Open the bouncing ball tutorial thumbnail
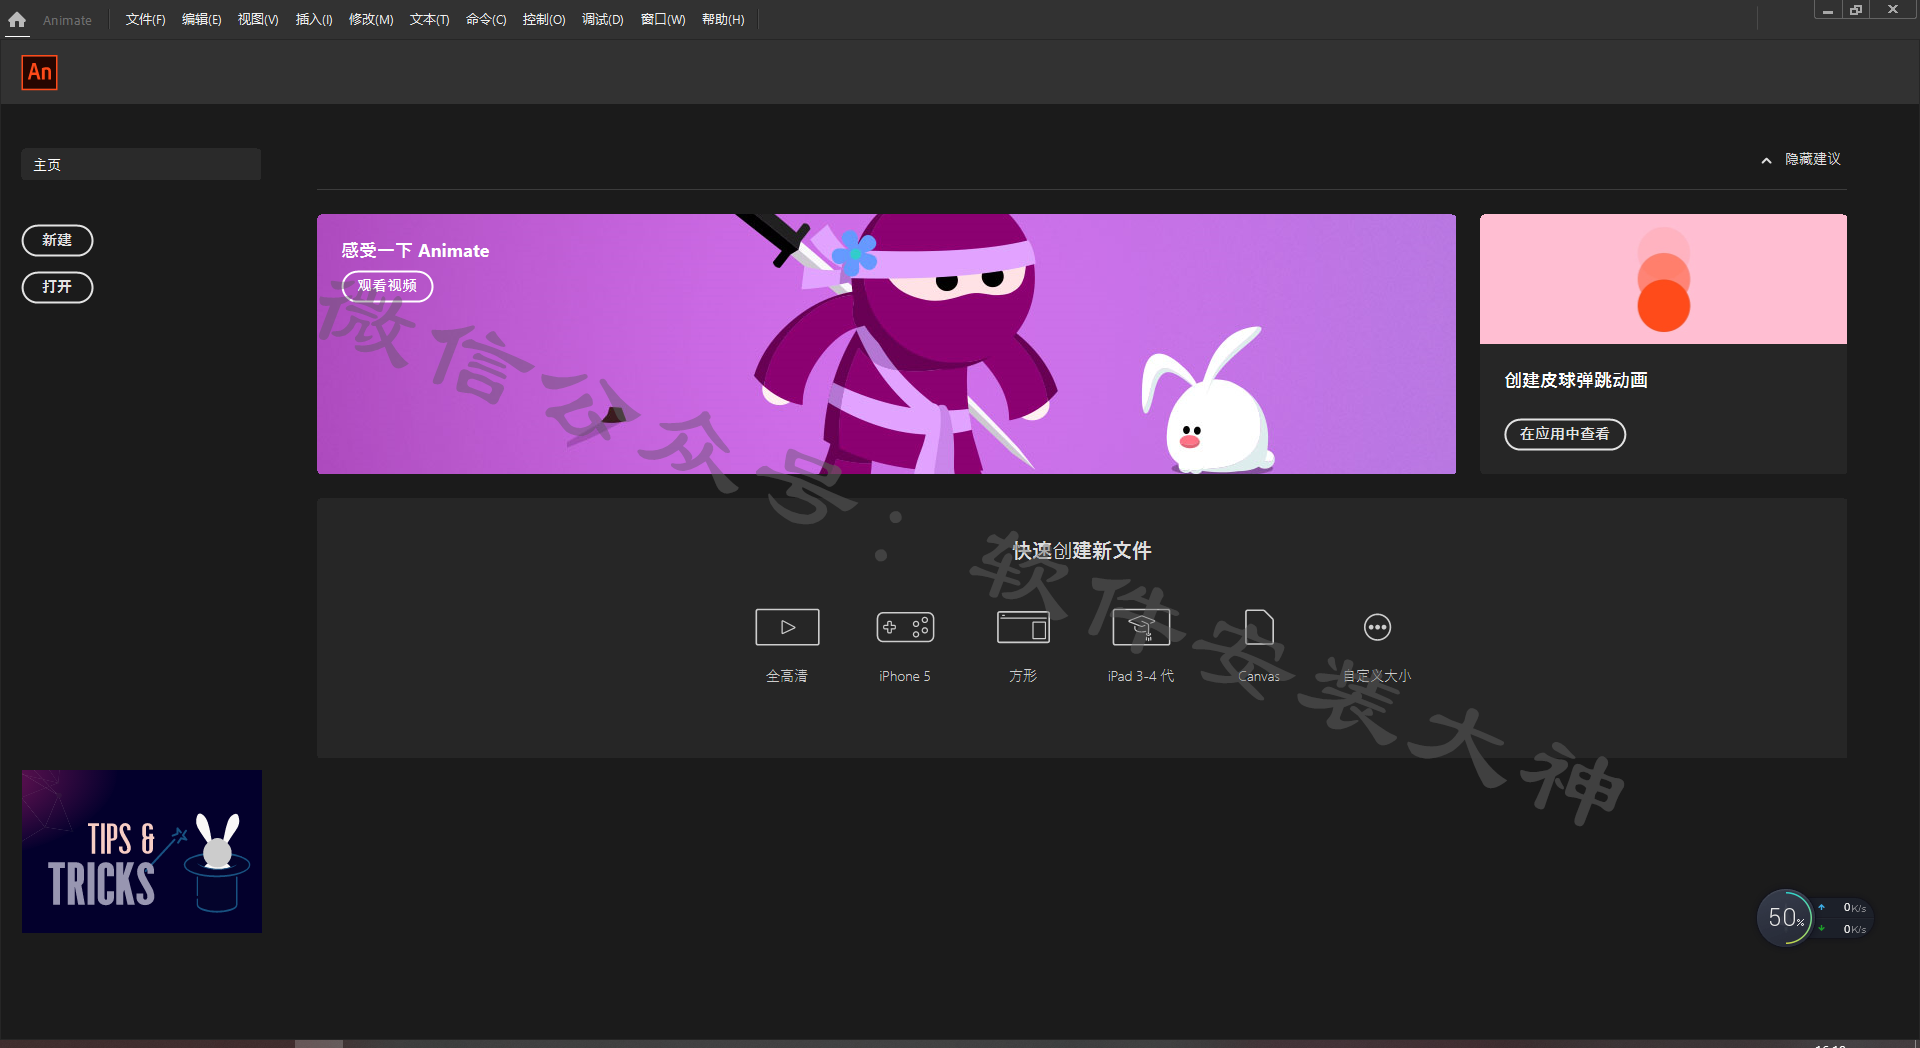Image resolution: width=1920 pixels, height=1048 pixels. (1663, 279)
